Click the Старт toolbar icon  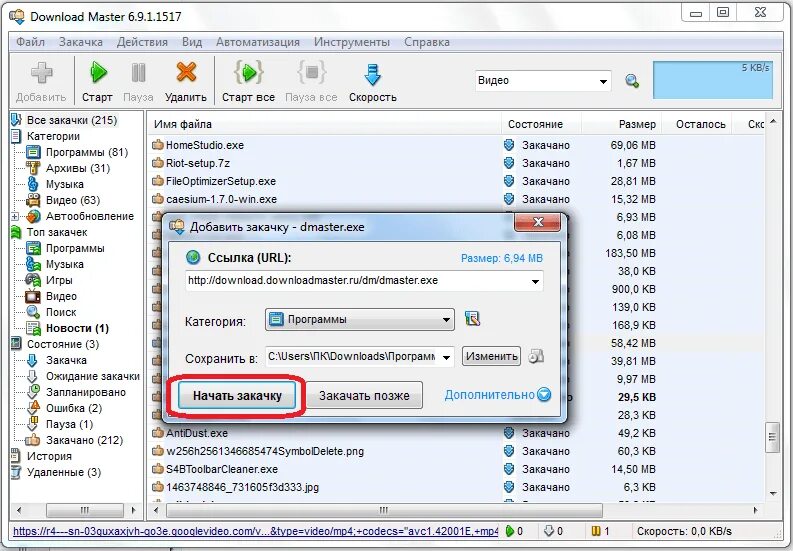98,72
